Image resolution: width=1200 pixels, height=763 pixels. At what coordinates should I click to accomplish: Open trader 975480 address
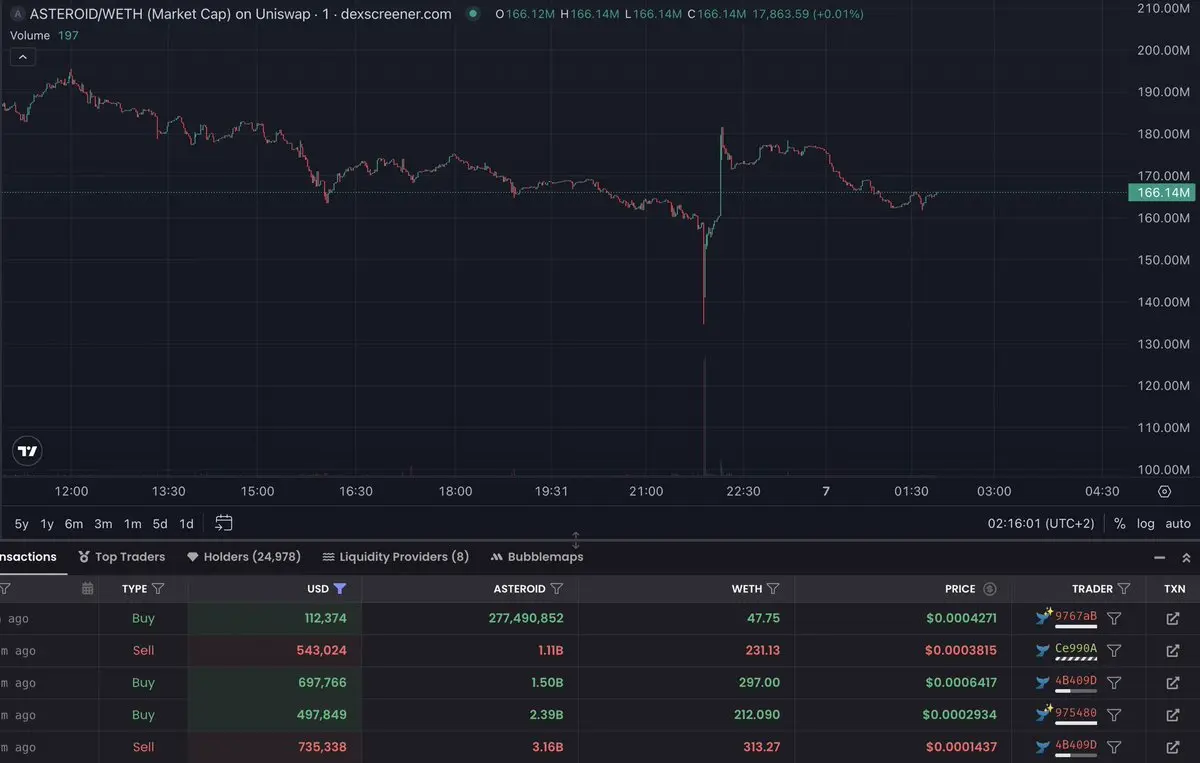(1076, 713)
